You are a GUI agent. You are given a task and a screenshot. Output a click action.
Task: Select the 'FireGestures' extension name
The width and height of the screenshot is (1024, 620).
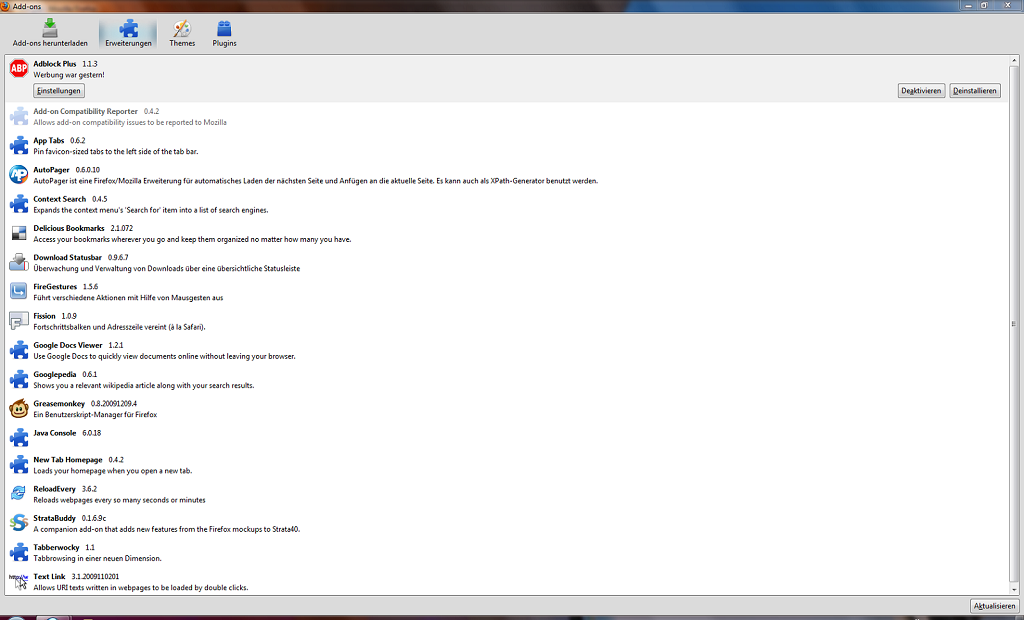pyautogui.click(x=55, y=287)
